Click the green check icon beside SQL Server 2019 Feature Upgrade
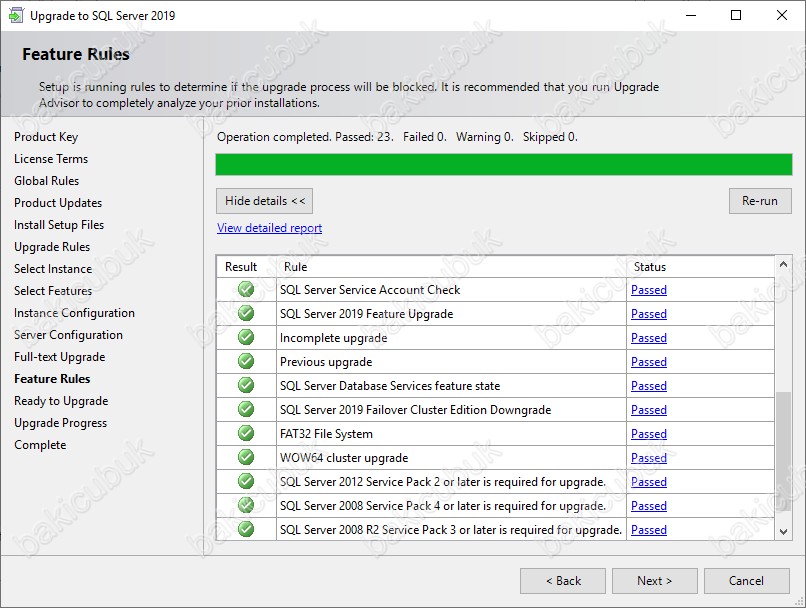The image size is (806, 608). (246, 313)
